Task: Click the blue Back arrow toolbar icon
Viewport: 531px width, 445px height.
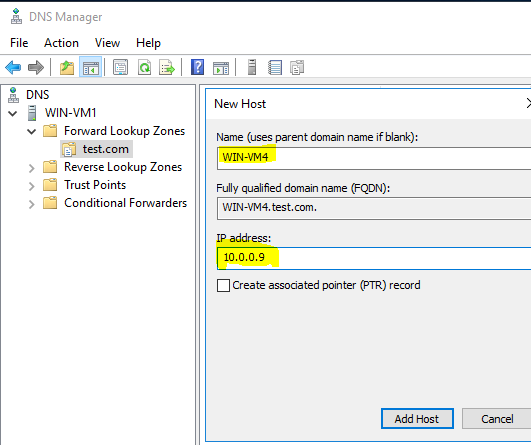Action: tap(13, 67)
